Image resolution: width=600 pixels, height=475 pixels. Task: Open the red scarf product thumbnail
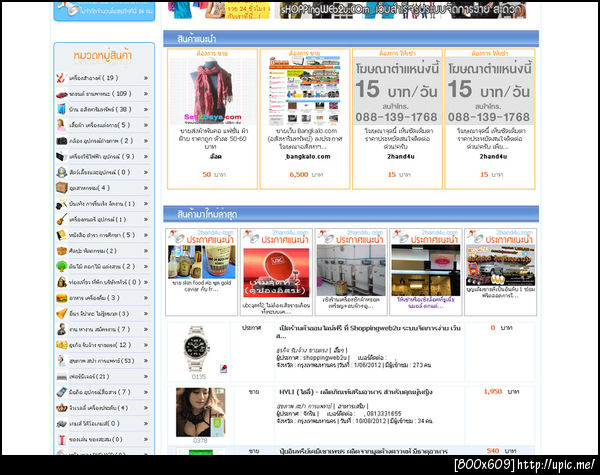click(x=212, y=91)
